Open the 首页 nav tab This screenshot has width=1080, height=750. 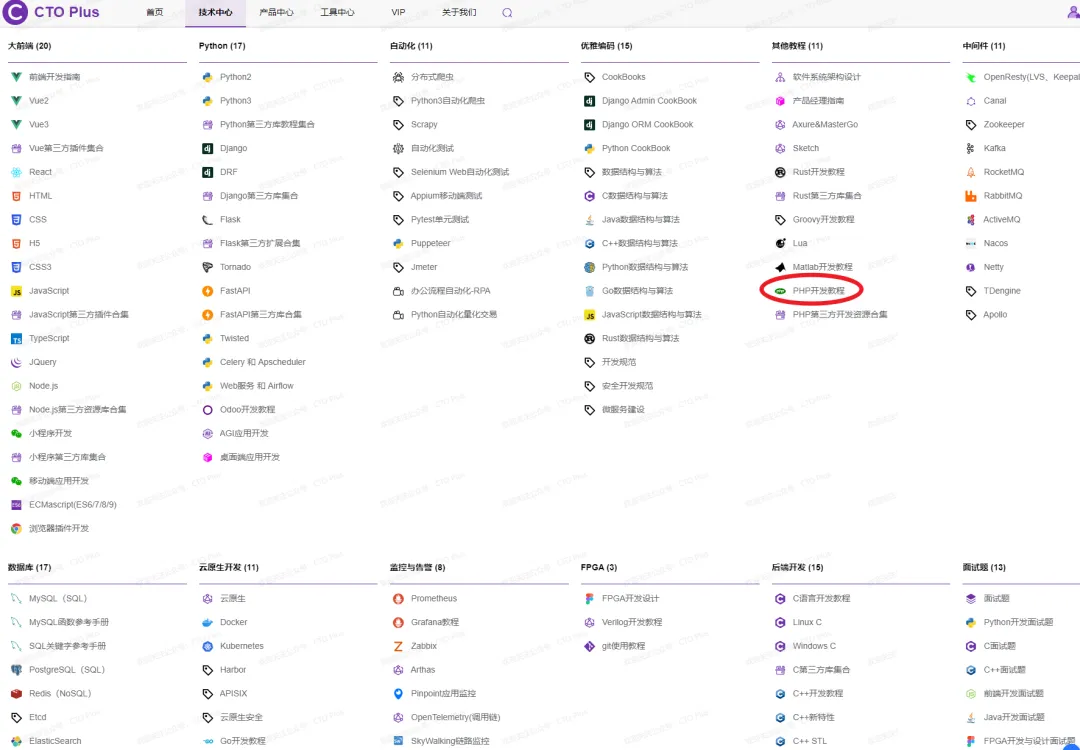tap(155, 12)
